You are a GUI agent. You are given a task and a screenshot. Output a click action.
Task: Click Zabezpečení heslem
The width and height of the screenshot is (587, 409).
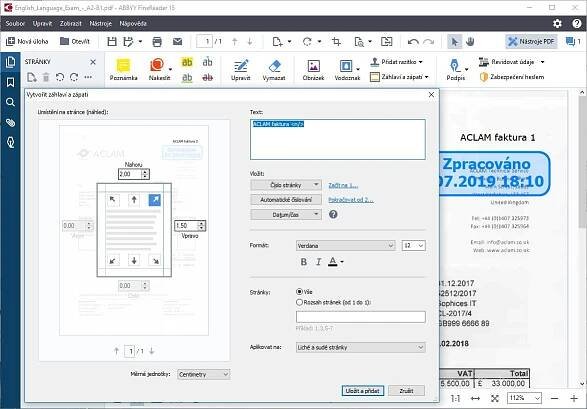pos(512,77)
